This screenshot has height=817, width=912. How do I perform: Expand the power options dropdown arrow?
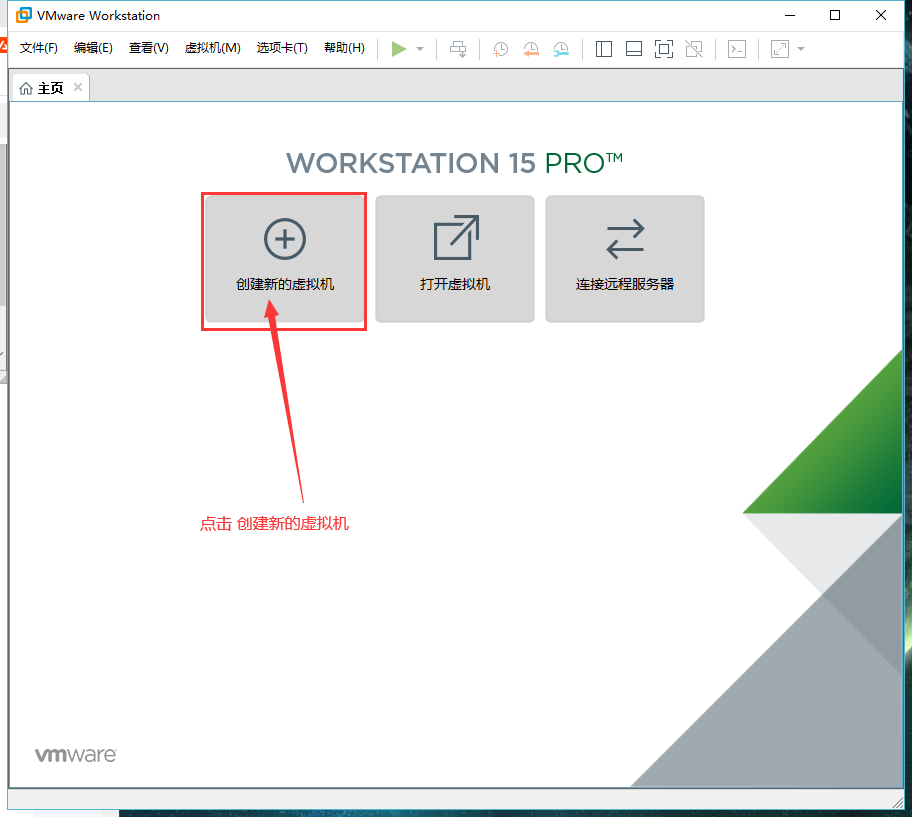(x=420, y=49)
